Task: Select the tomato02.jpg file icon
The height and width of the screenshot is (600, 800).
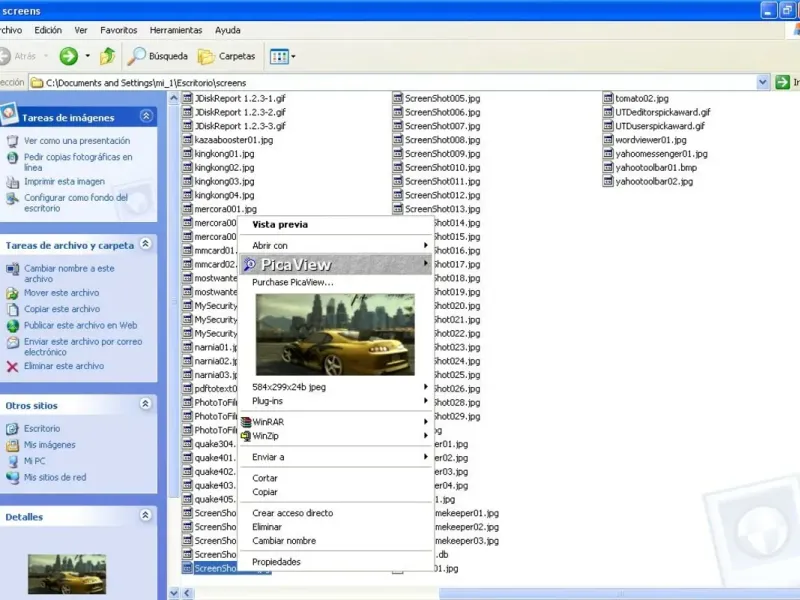Action: tap(608, 99)
